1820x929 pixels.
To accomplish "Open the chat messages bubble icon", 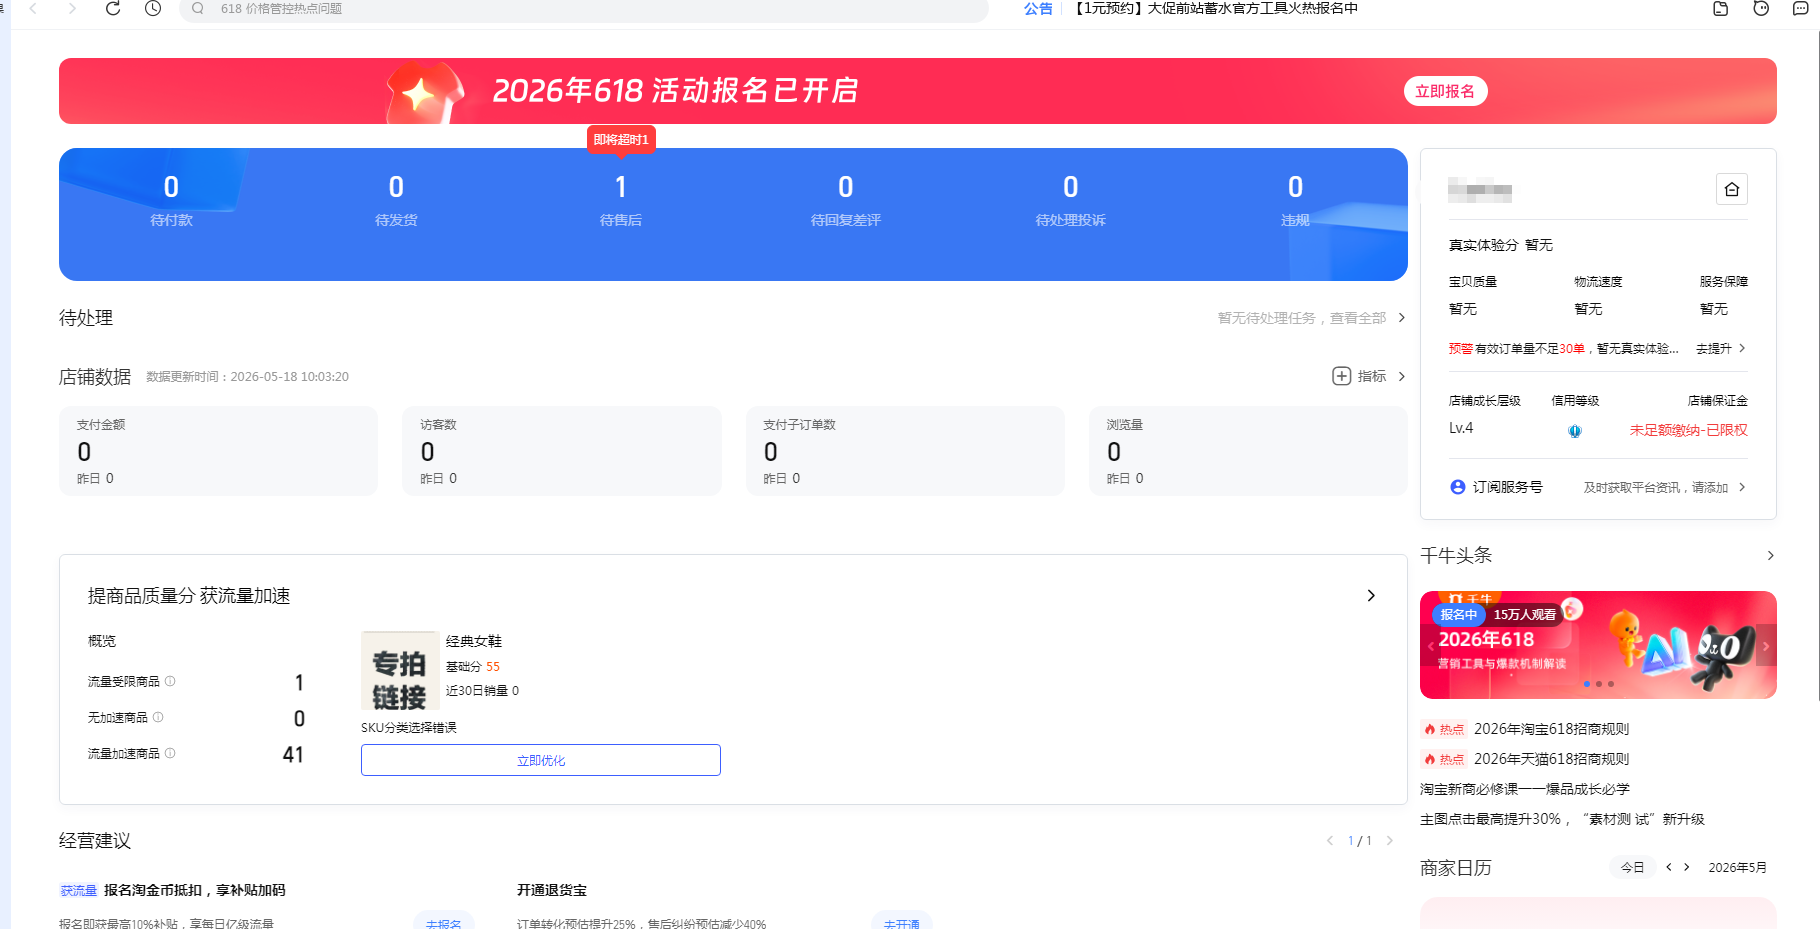I will click(x=1800, y=8).
